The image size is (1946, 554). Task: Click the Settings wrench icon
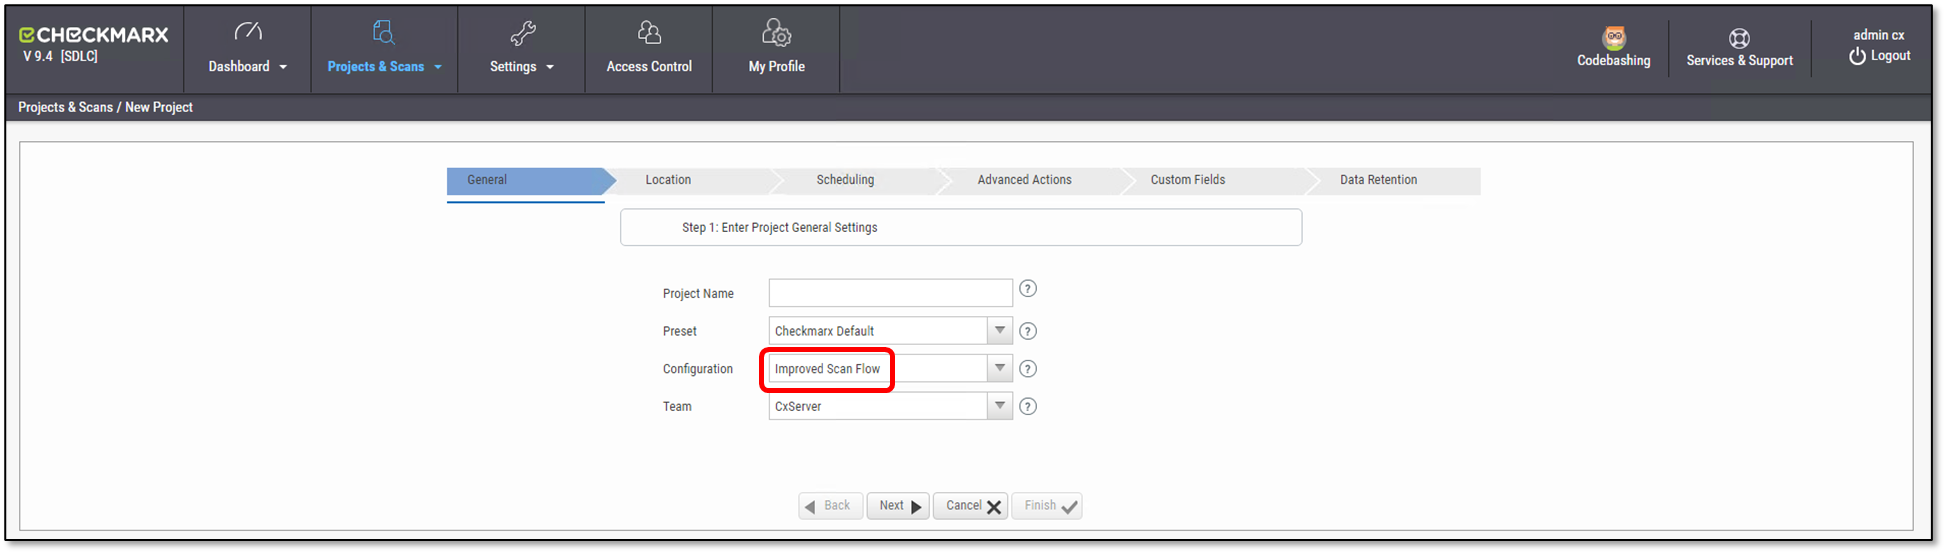522,33
